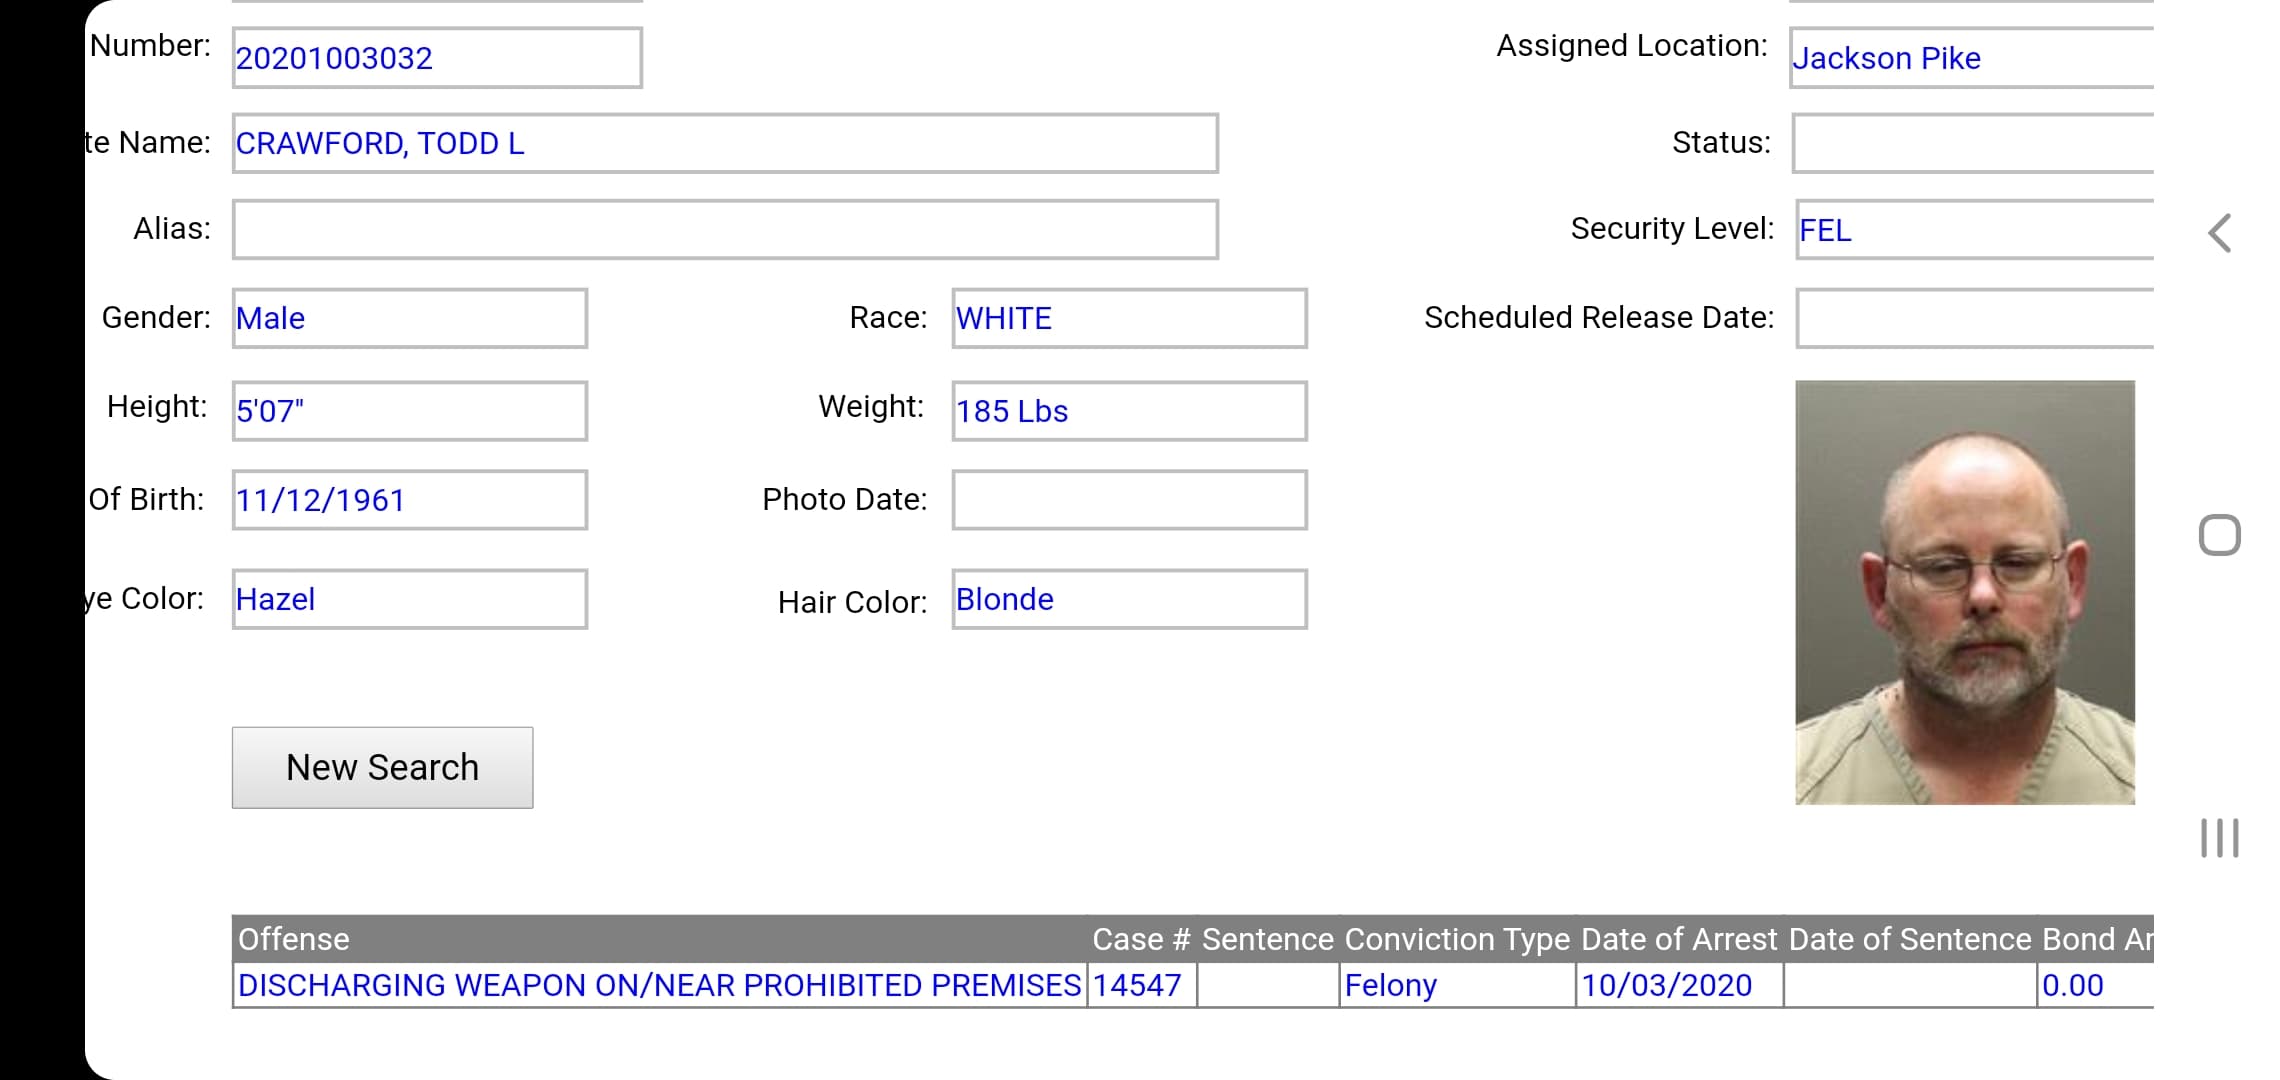Screen dimensions: 2280x1080
Task: Select the Height field value
Action: 410,410
